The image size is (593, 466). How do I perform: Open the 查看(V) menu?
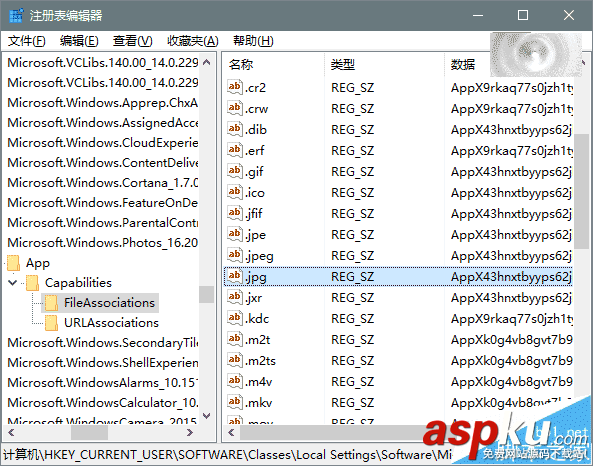coord(132,41)
